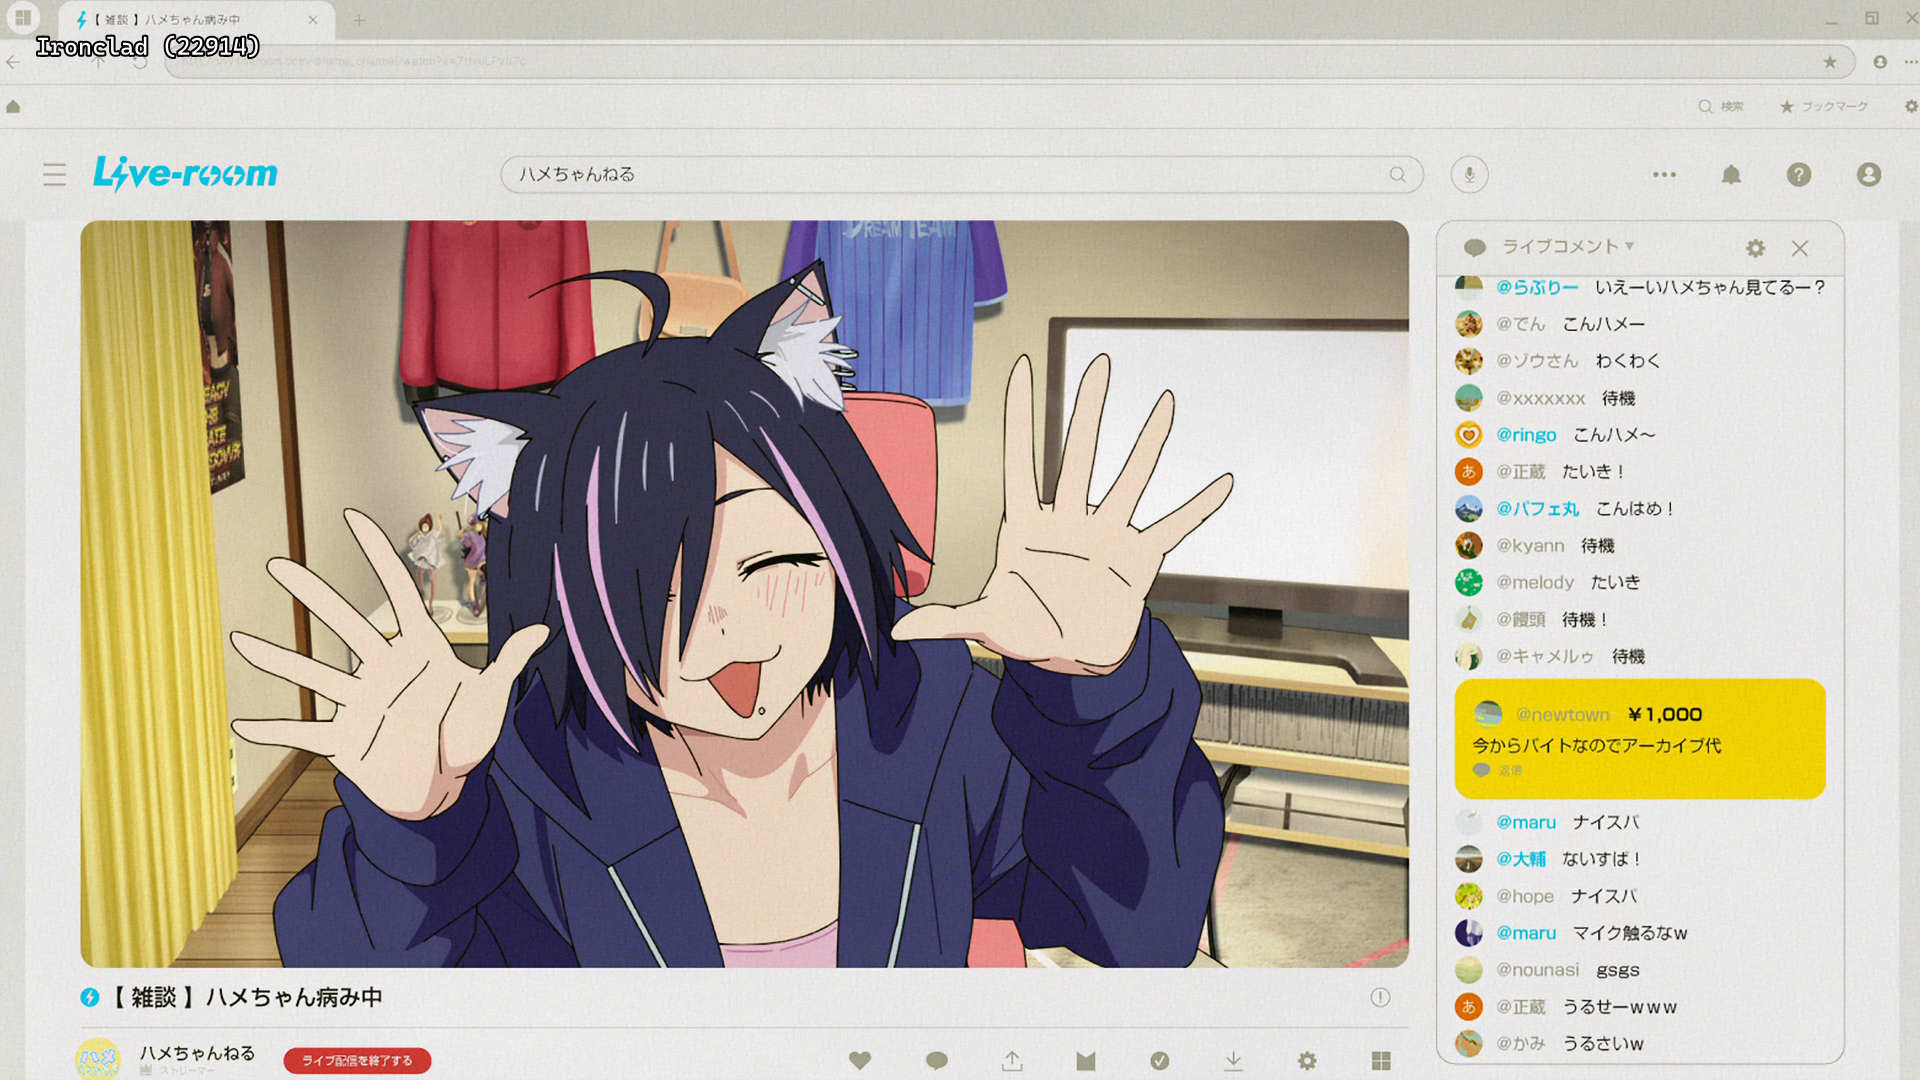1920x1080 pixels.
Task: Expand the ライブコメント dropdown
Action: 1567,246
